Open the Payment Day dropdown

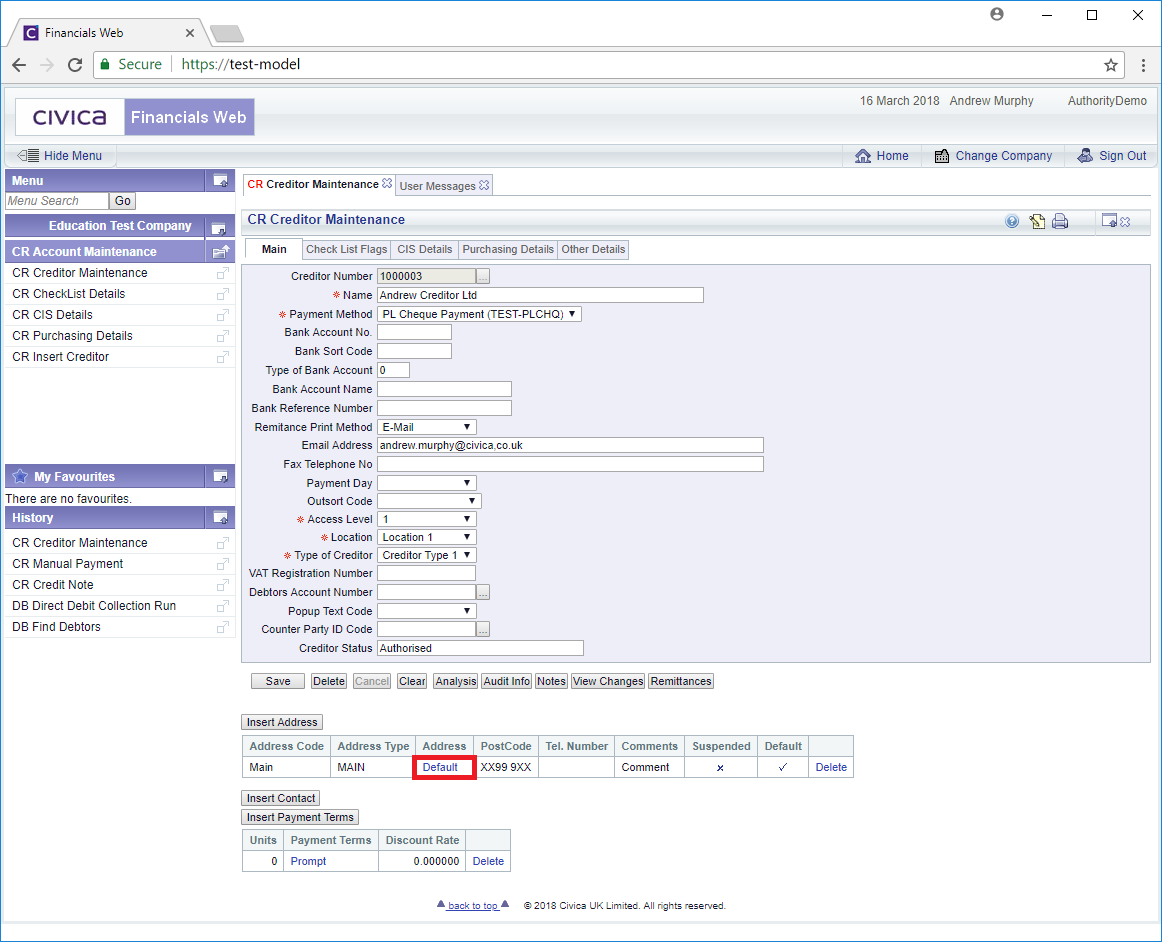tap(427, 483)
